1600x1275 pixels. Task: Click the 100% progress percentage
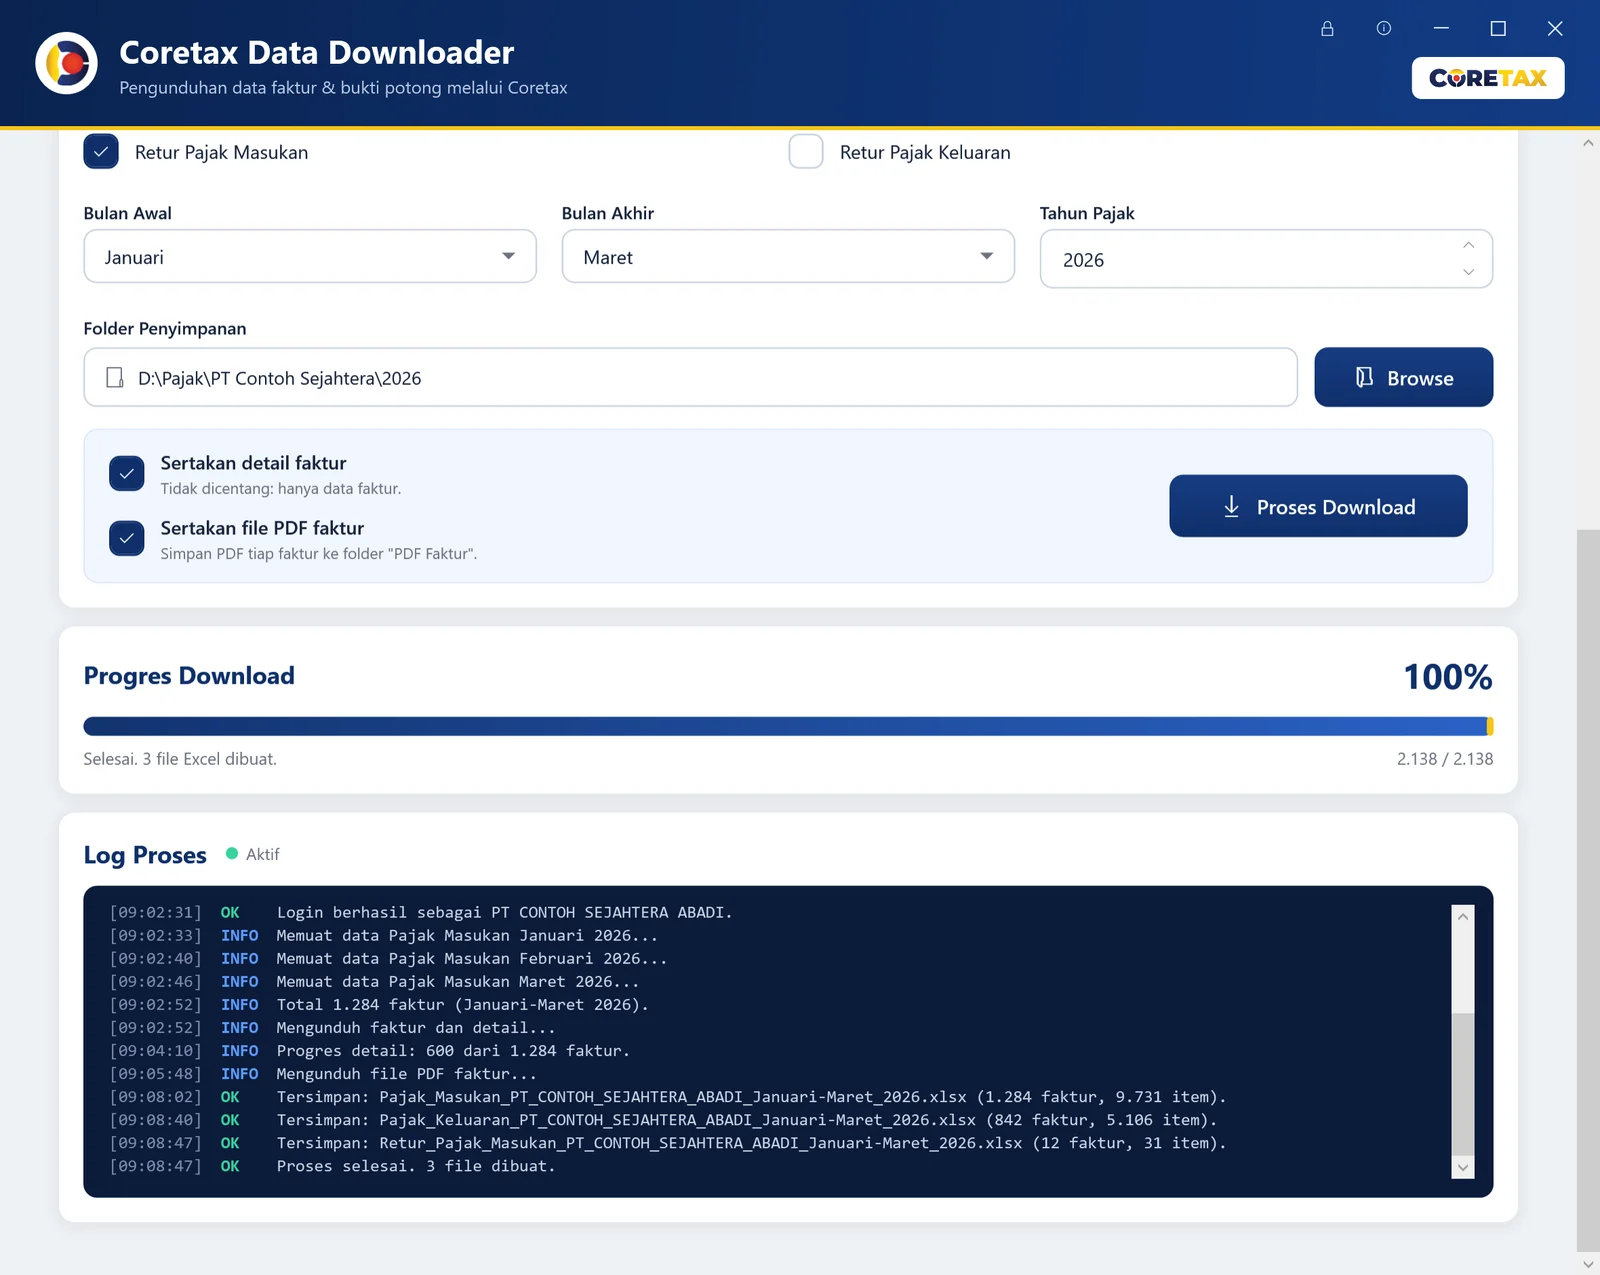(x=1448, y=677)
